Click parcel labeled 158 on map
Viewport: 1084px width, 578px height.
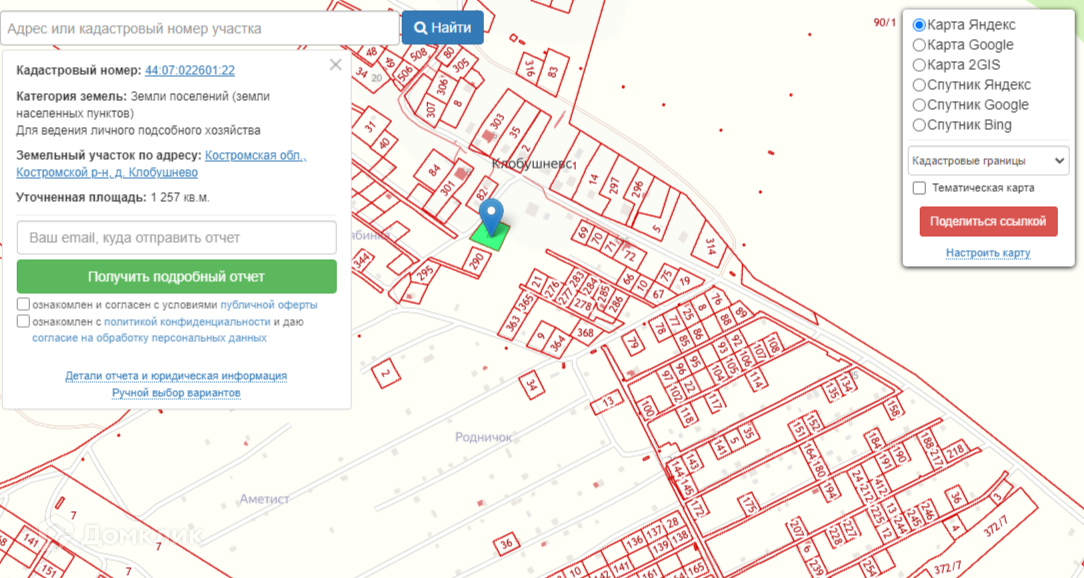click(893, 409)
